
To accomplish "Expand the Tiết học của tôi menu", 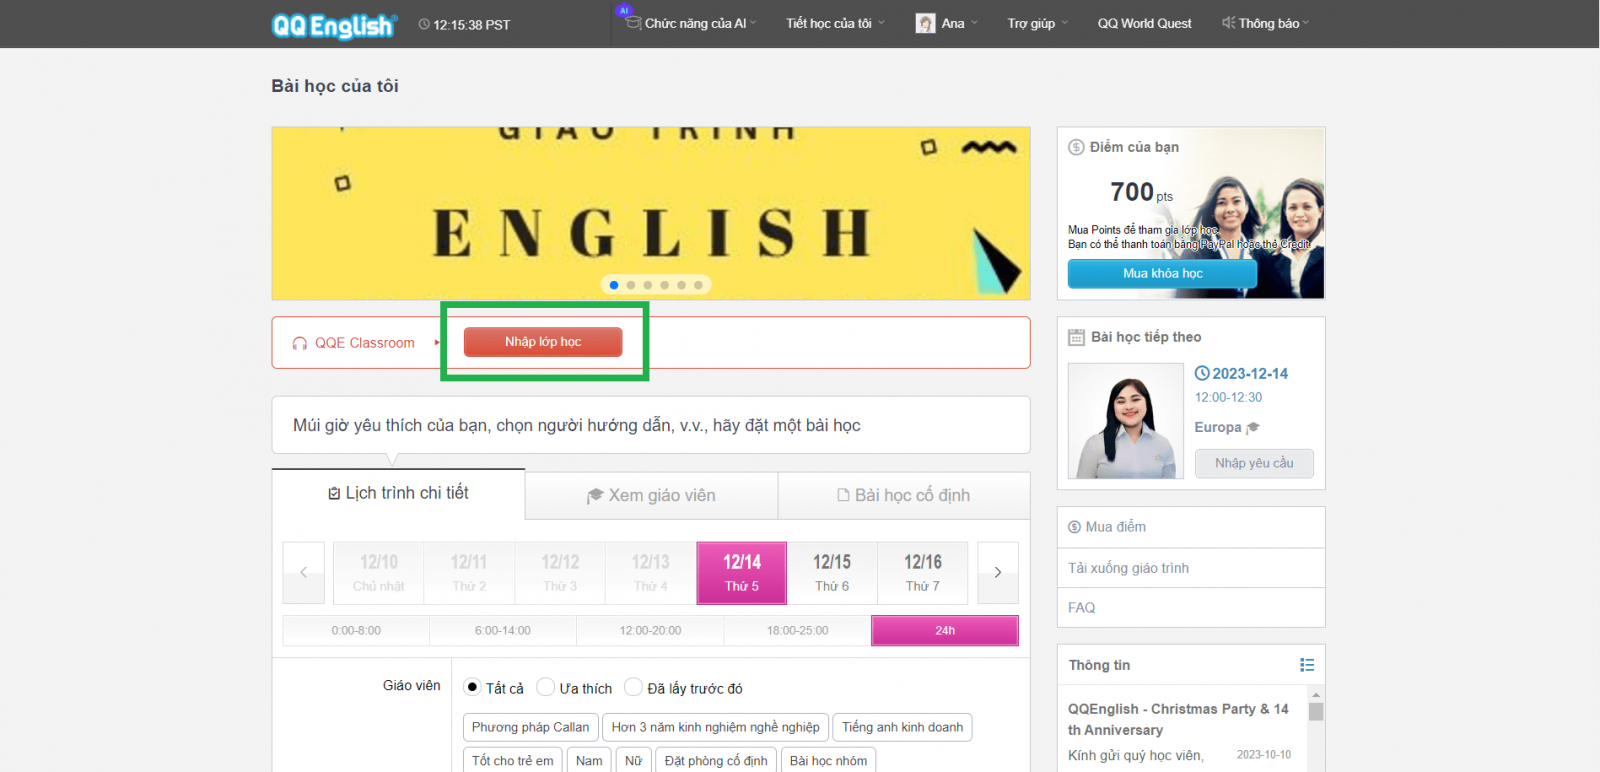I will coord(834,23).
